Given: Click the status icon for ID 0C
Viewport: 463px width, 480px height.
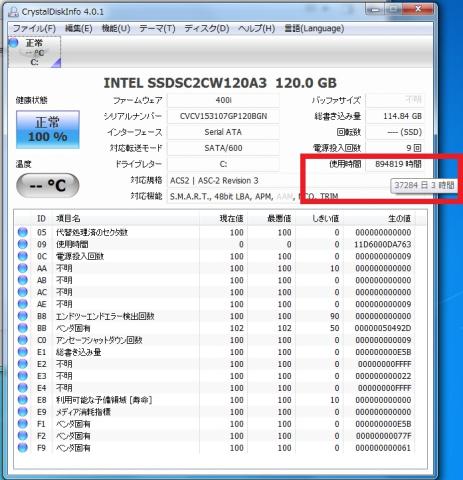Looking at the screenshot, I should (x=23, y=256).
